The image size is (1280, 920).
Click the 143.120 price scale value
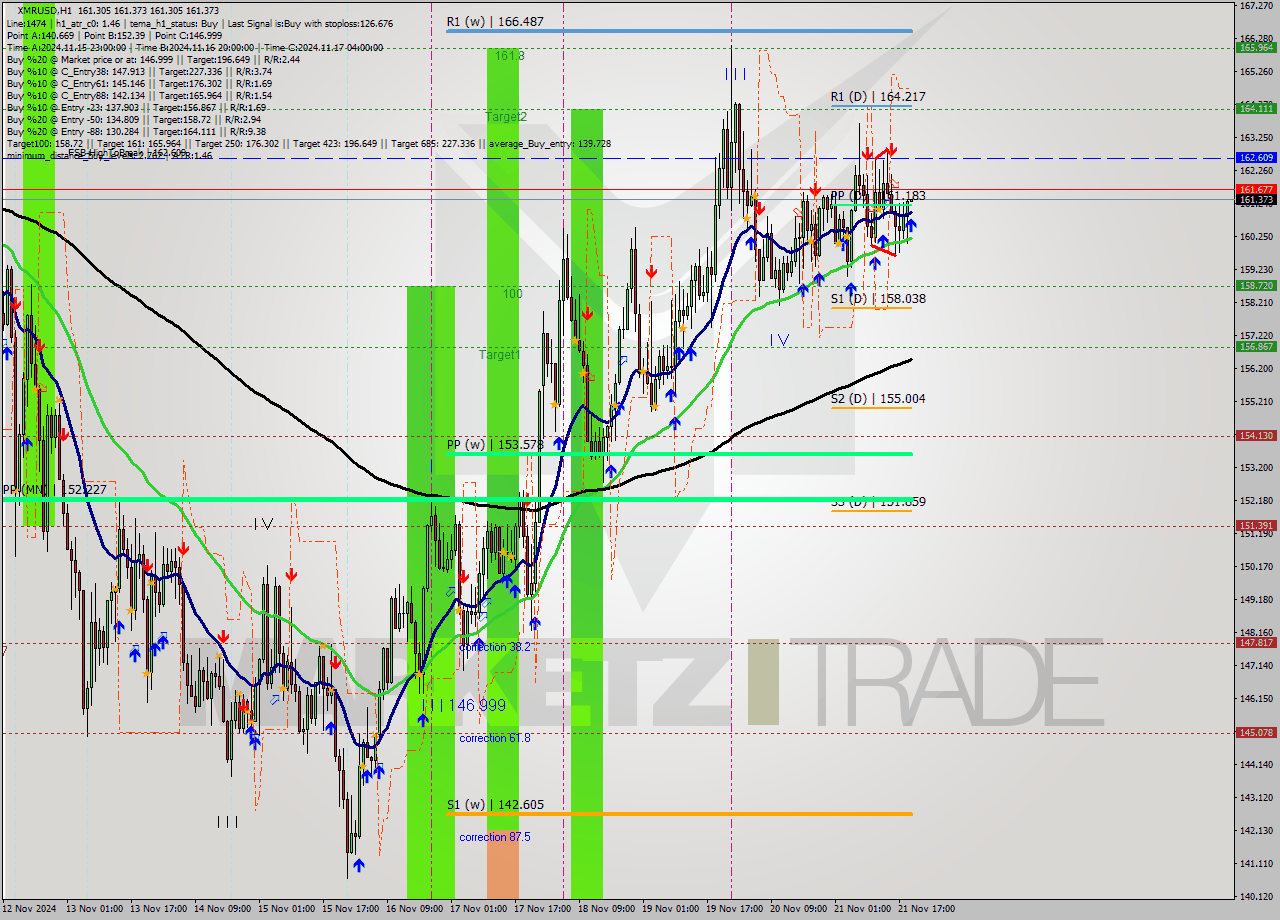[x=1256, y=798]
